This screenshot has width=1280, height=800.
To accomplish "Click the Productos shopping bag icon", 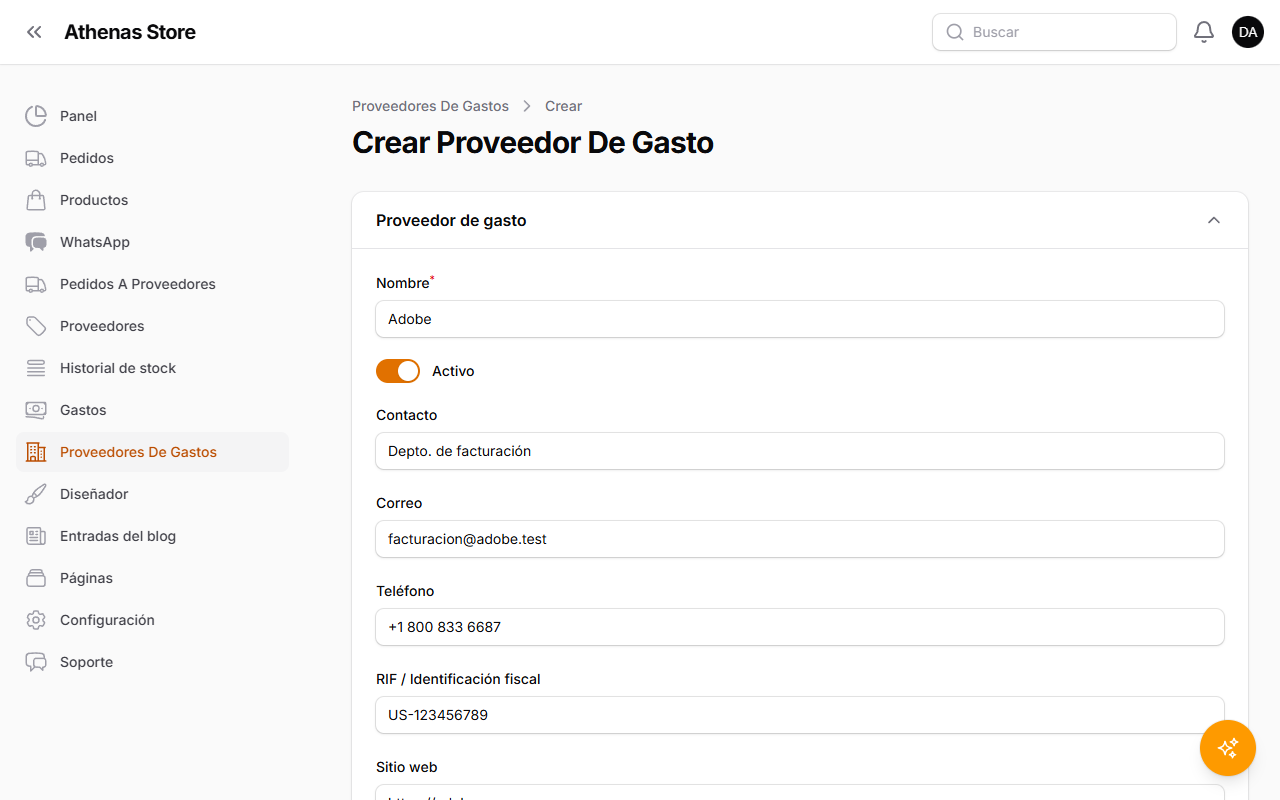I will click(x=36, y=200).
